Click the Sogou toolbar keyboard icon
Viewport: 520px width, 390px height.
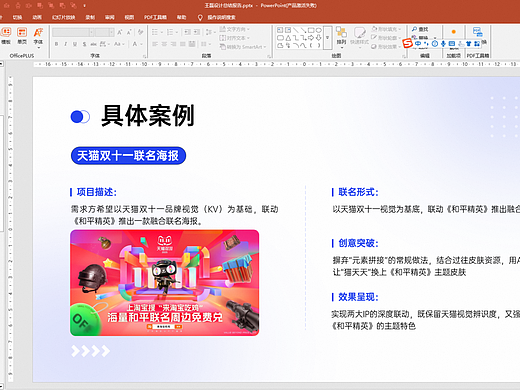[452, 44]
